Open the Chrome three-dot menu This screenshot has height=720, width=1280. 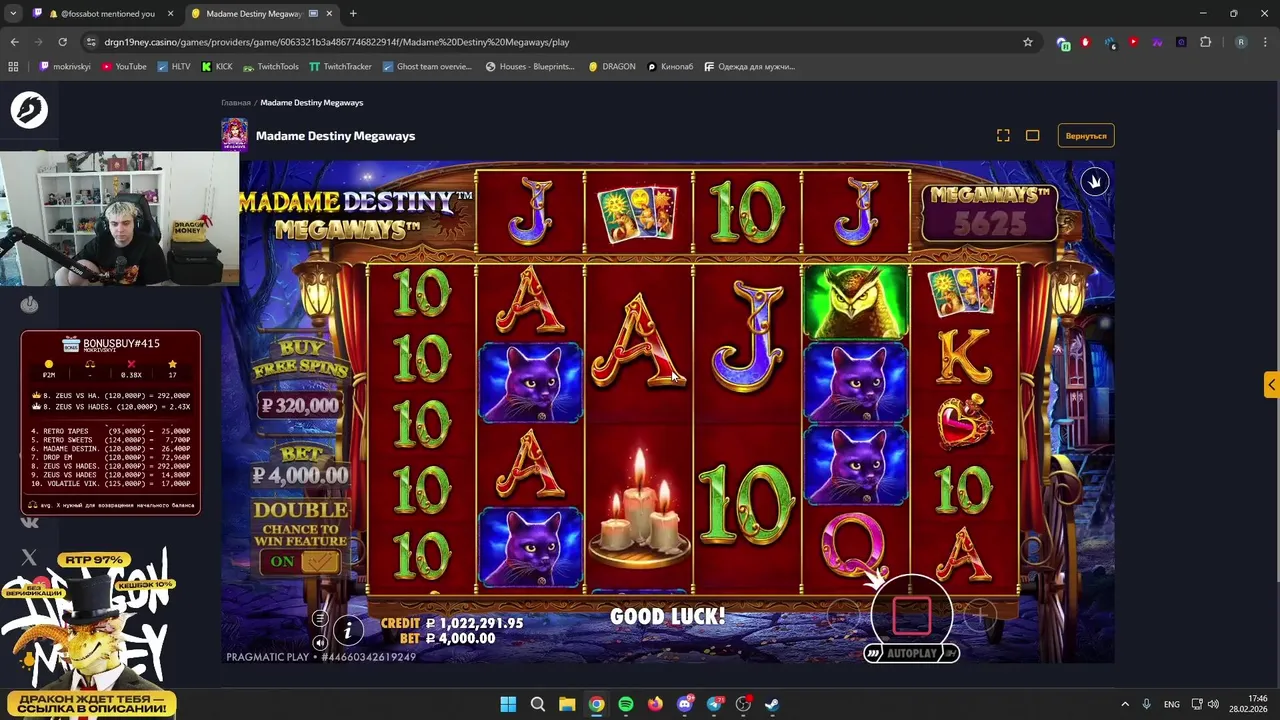(x=1265, y=42)
